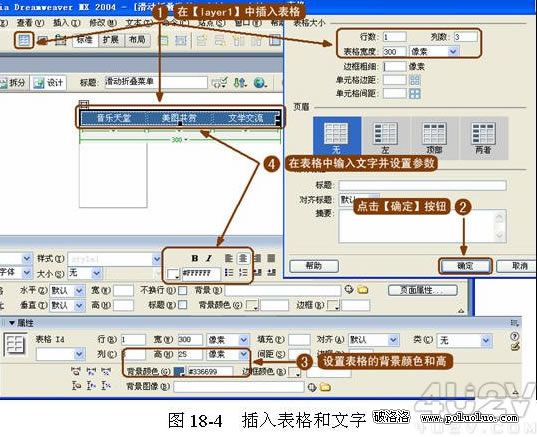Open the text color swatch #FFFFFF
Image resolution: width=537 pixels, height=437 pixels.
point(173,274)
